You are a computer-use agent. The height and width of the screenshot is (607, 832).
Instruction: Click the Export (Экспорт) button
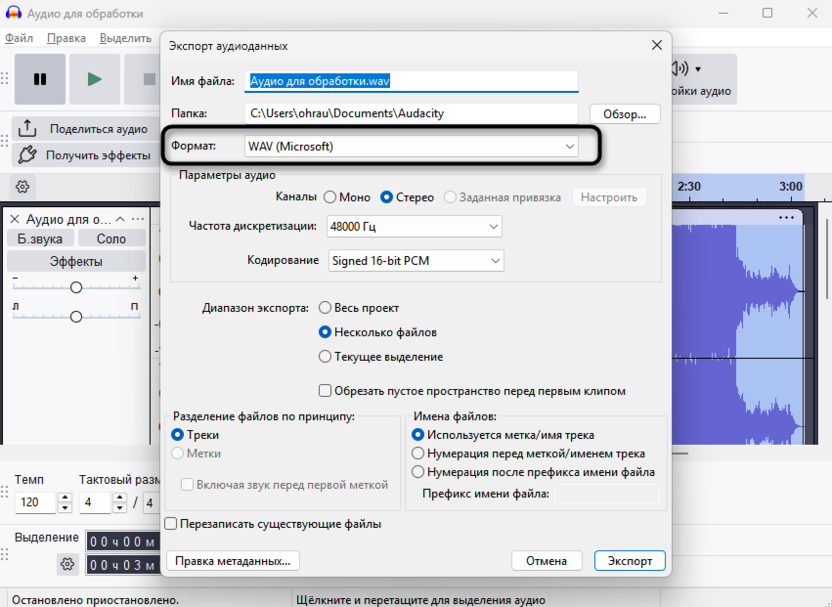pyautogui.click(x=630, y=561)
